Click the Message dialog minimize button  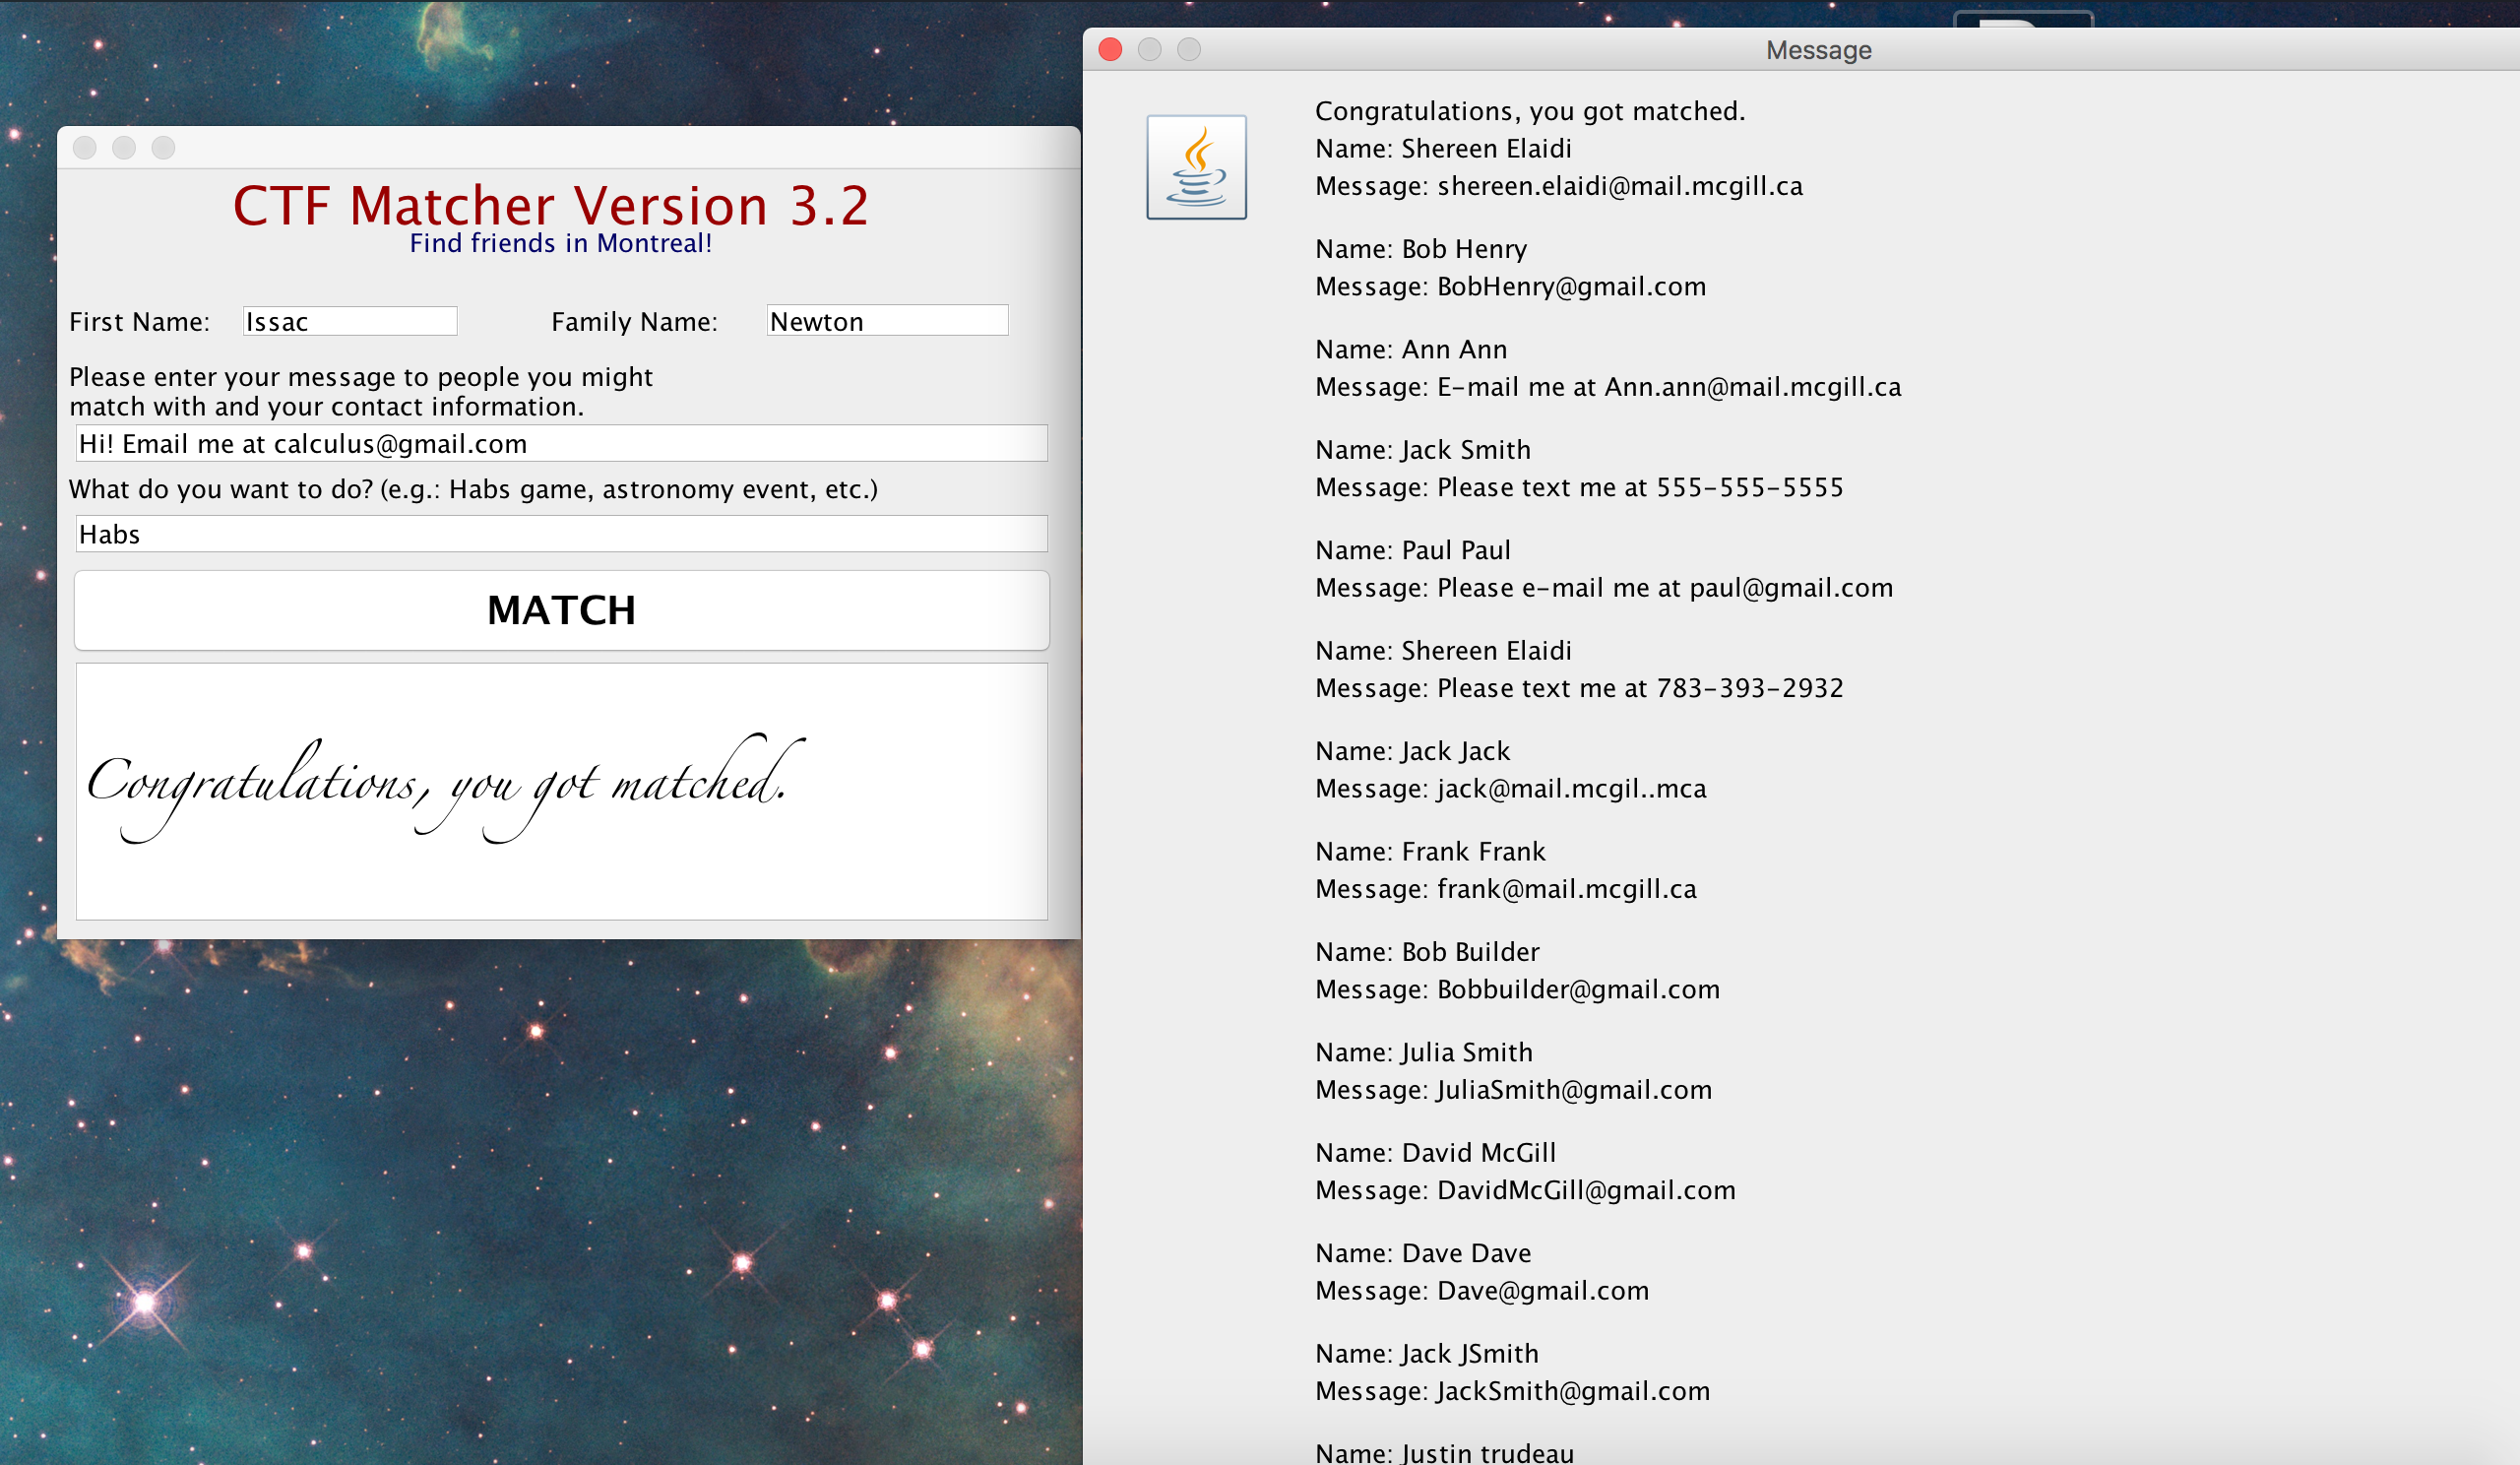(1149, 49)
